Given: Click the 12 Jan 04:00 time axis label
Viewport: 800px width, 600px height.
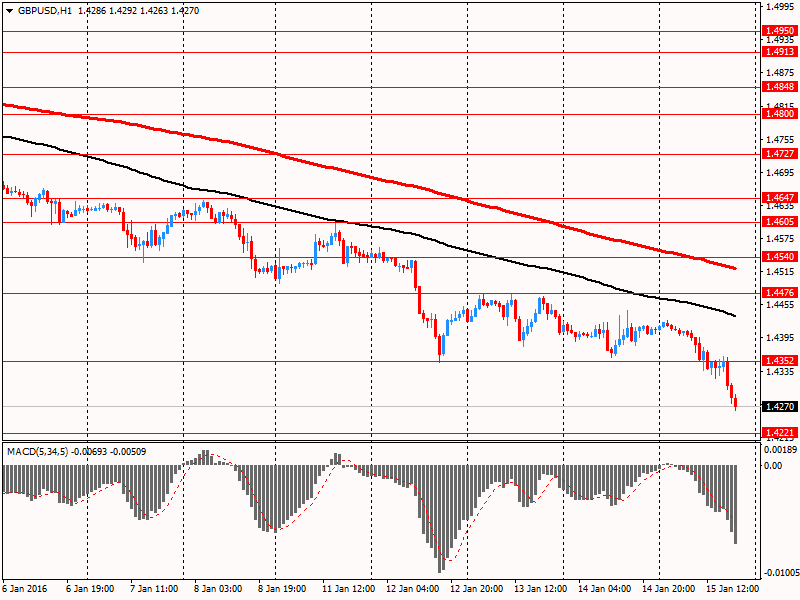Looking at the screenshot, I should point(412,589).
